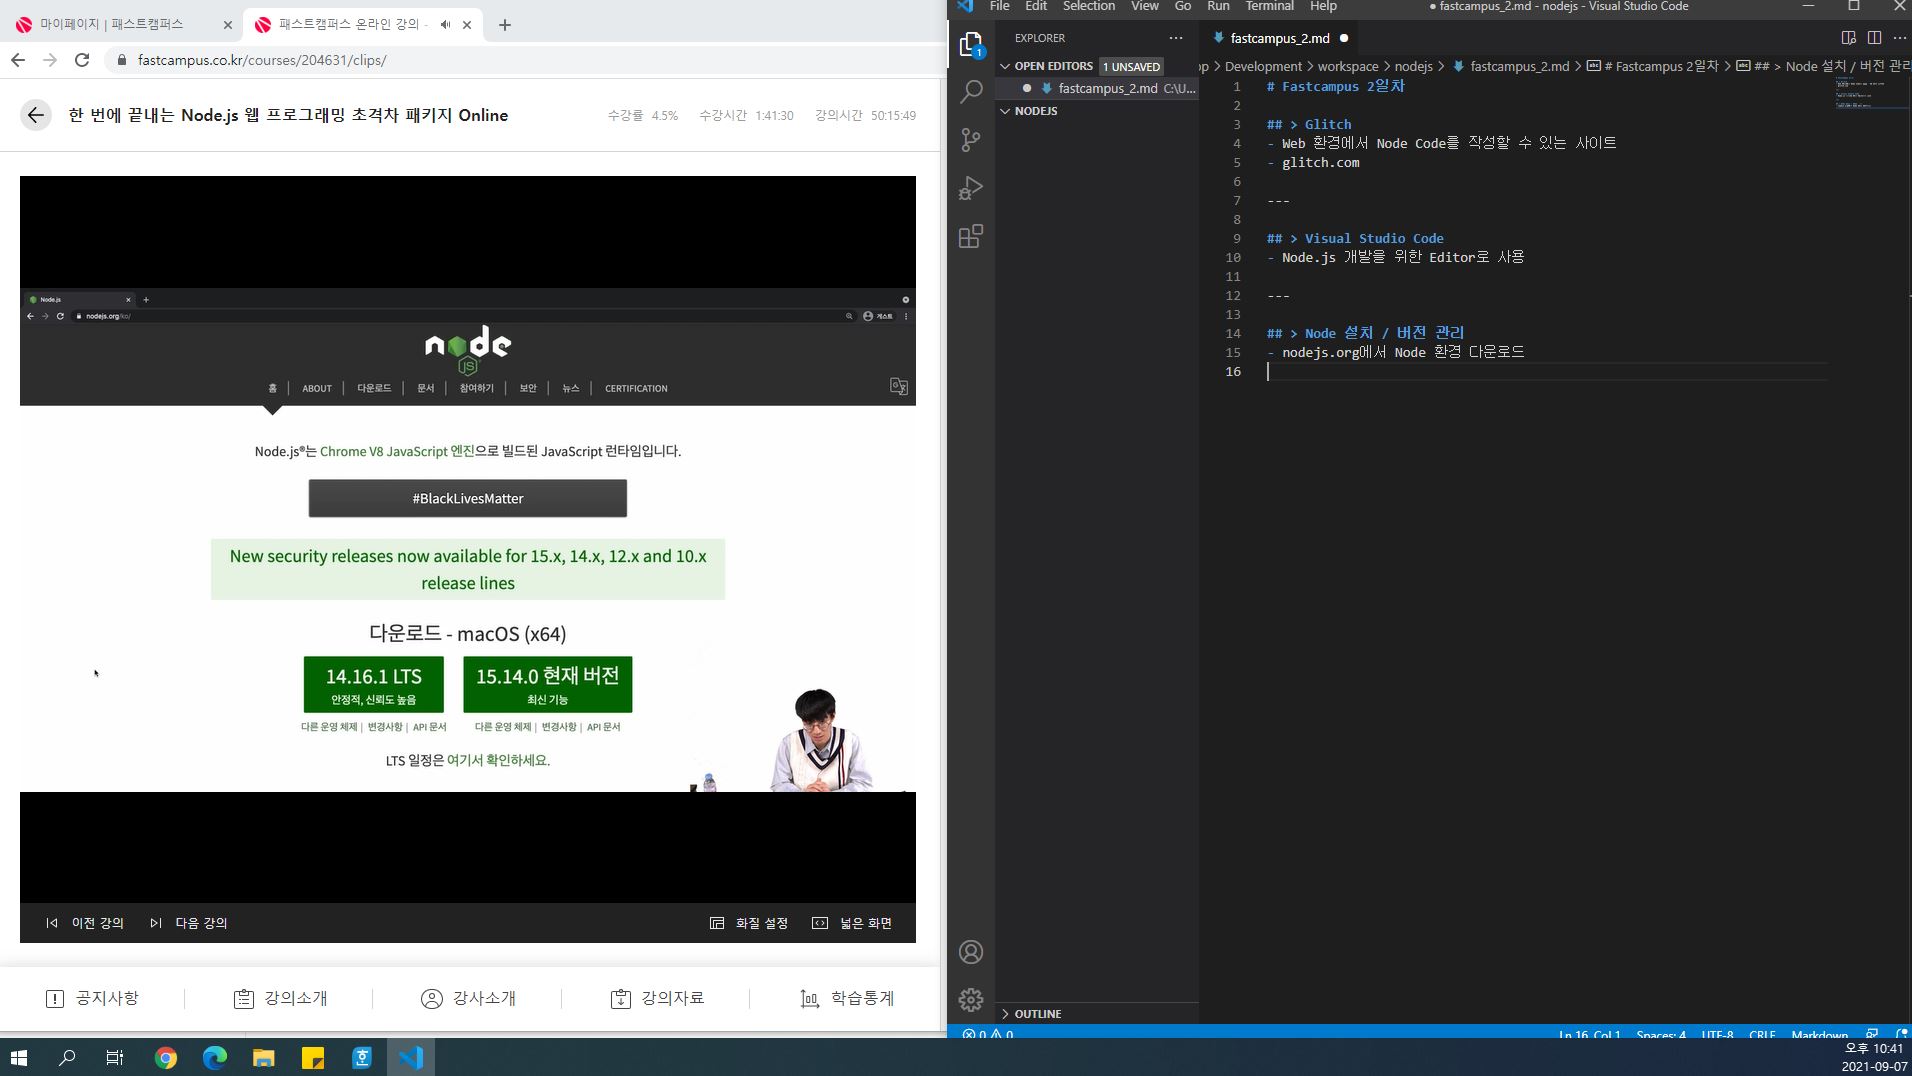The height and width of the screenshot is (1076, 1912).
Task: Close the 마이페이지 패스트캠퍼스 tab
Action: (x=228, y=25)
